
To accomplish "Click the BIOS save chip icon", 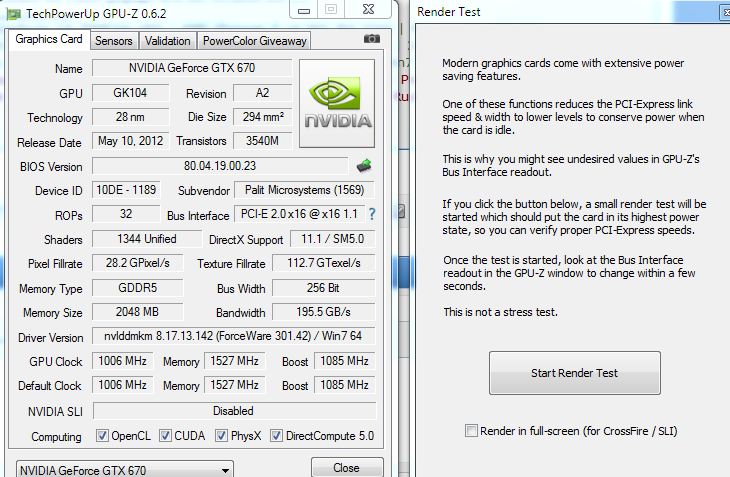I will coord(364,166).
